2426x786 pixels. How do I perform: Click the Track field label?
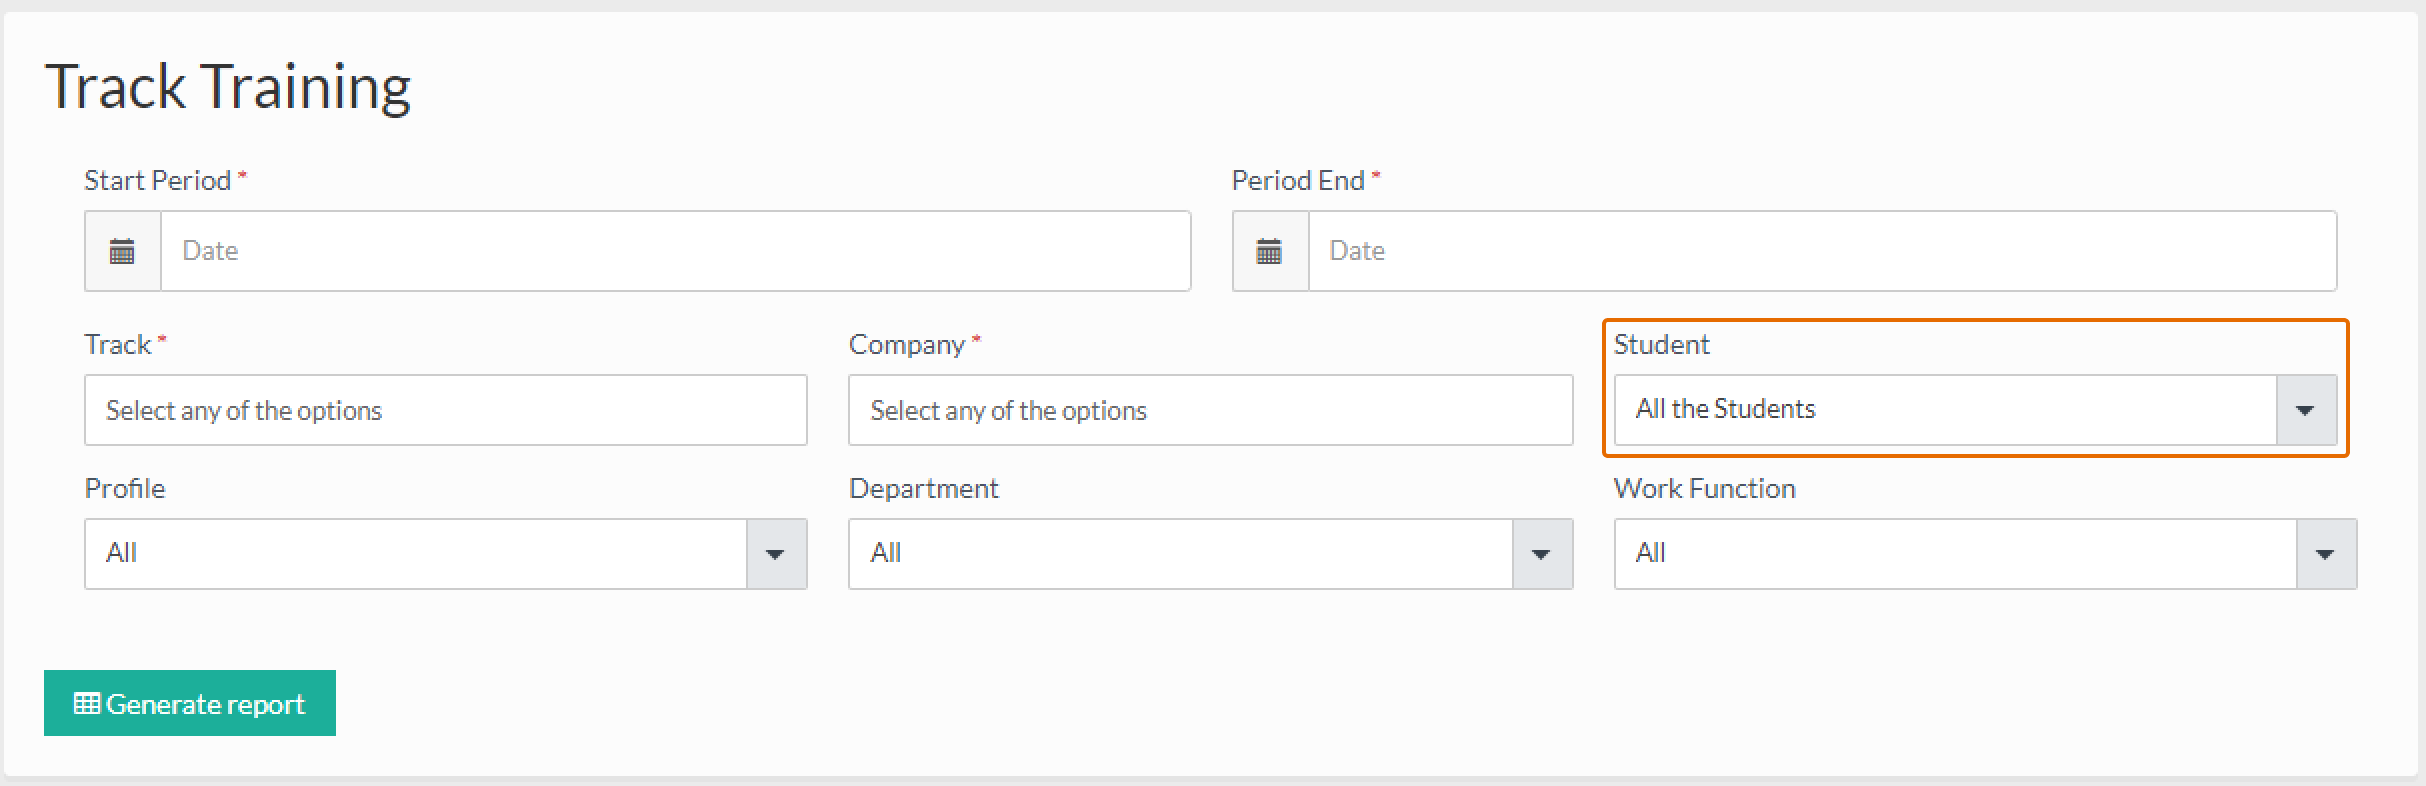(x=118, y=344)
